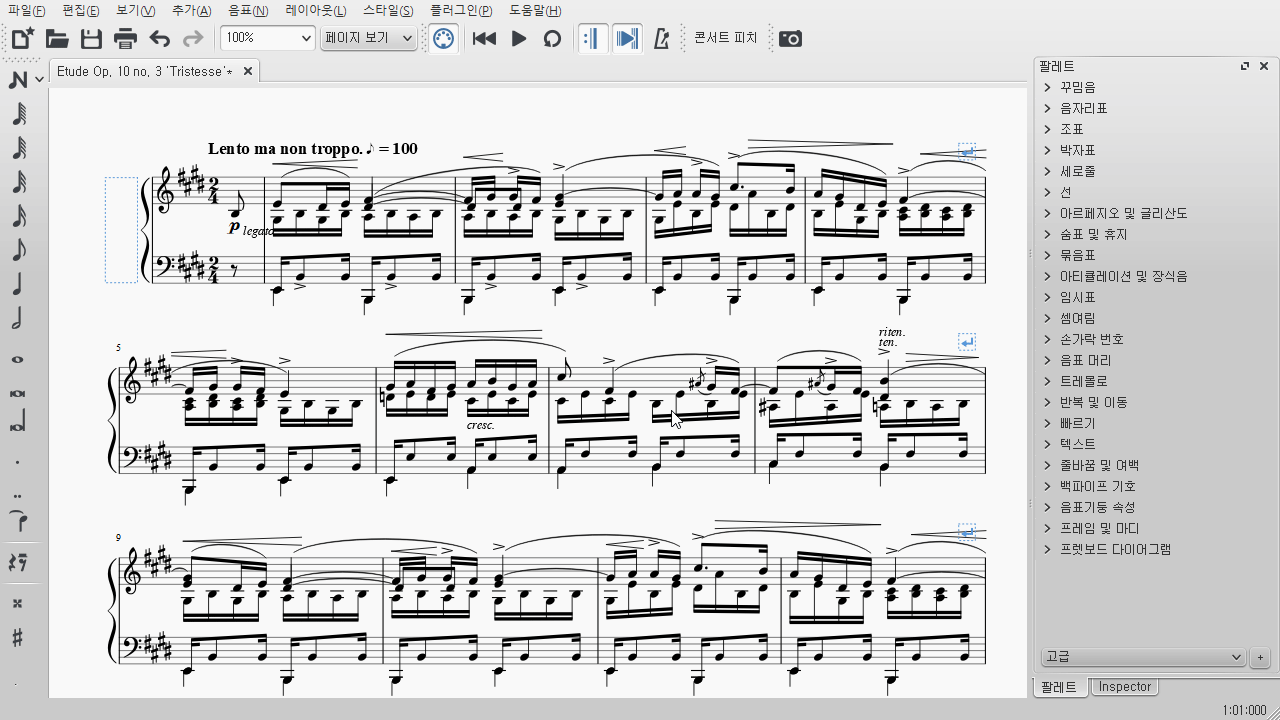Select the whole note duration
The width and height of the screenshot is (1280, 720).
tap(17, 359)
